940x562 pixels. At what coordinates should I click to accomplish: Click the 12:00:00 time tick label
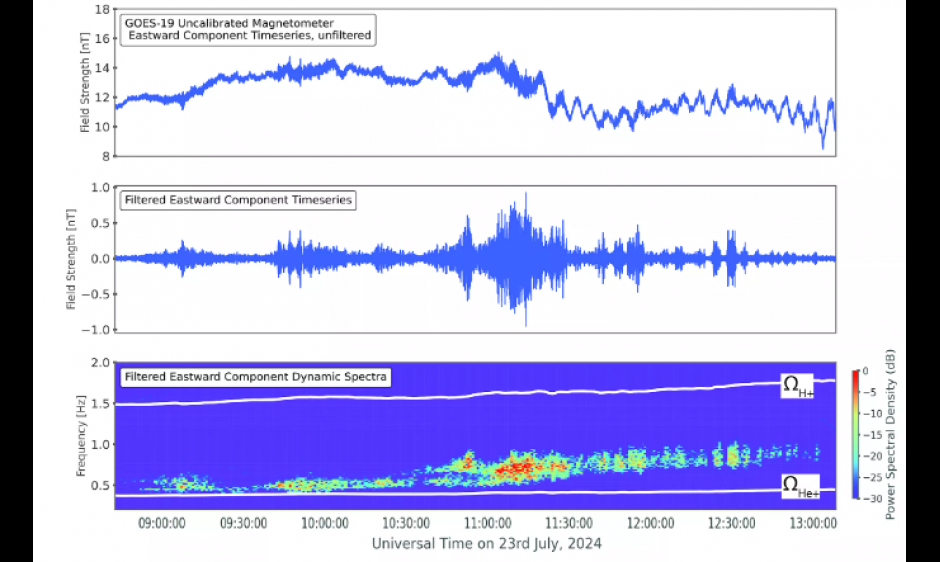click(650, 522)
